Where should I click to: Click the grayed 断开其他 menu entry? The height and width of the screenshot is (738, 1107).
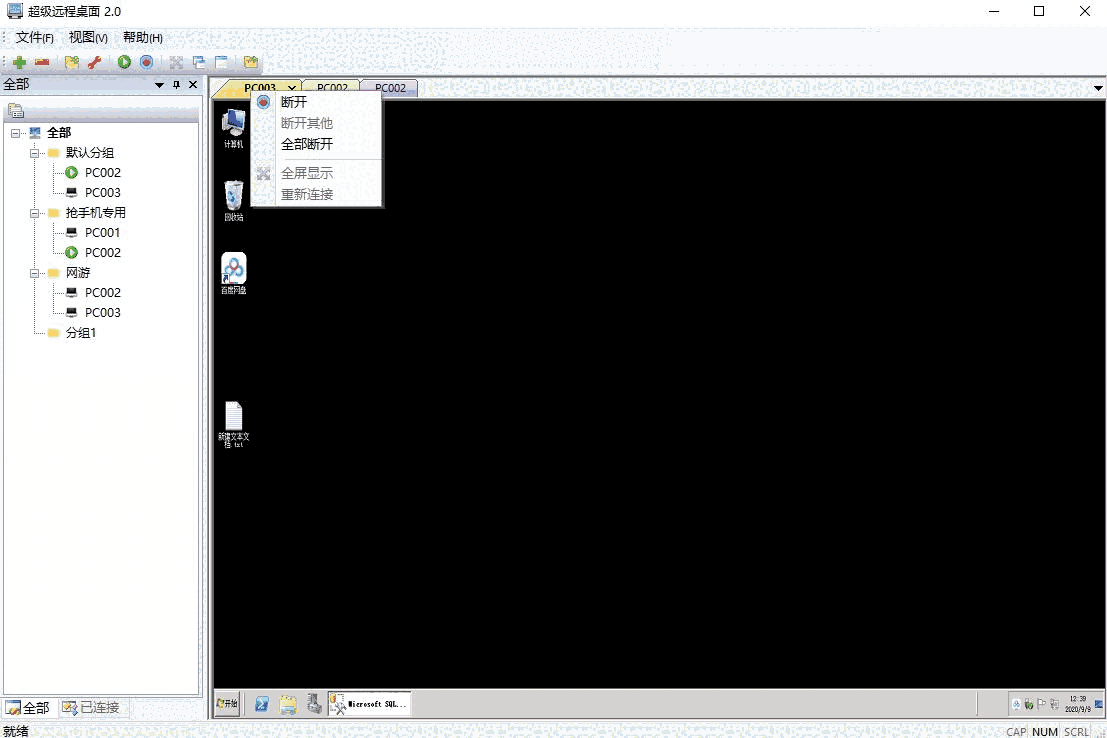(x=316, y=123)
